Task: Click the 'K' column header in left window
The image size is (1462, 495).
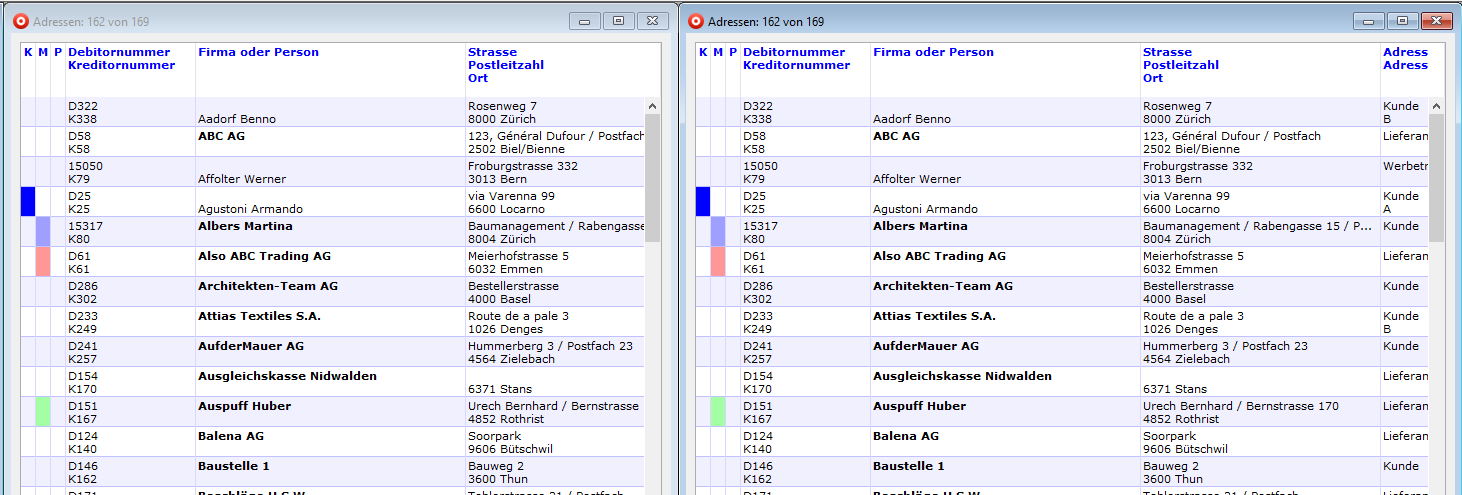Action: (28, 52)
